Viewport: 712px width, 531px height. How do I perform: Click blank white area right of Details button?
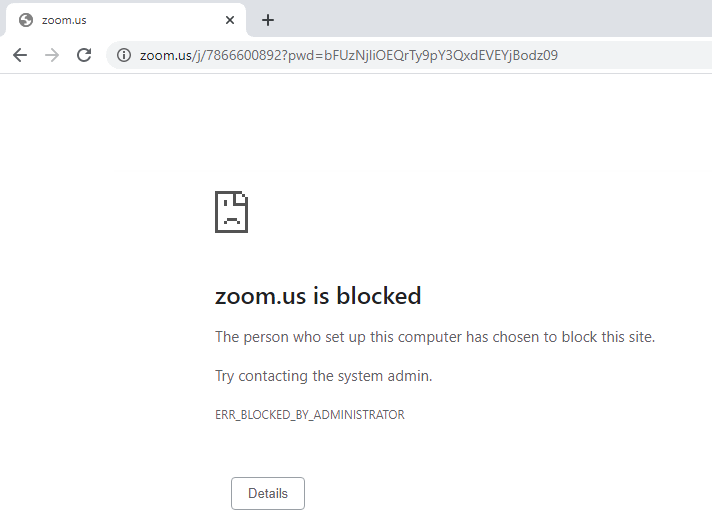point(500,493)
